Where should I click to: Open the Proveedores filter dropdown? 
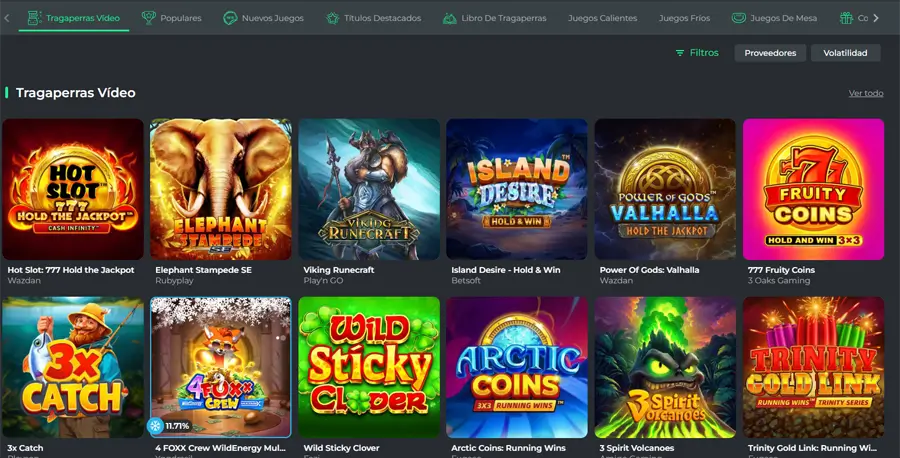(x=770, y=53)
